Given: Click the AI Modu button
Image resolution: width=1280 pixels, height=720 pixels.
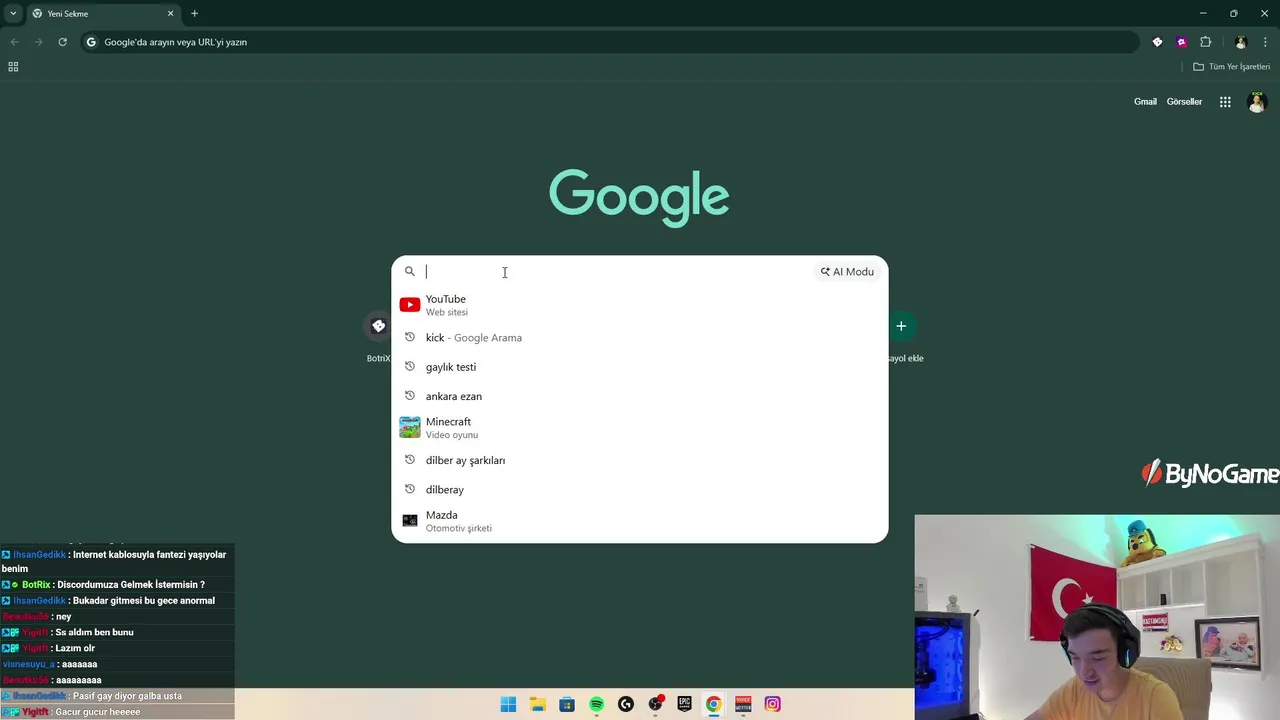Looking at the screenshot, I should pyautogui.click(x=847, y=271).
